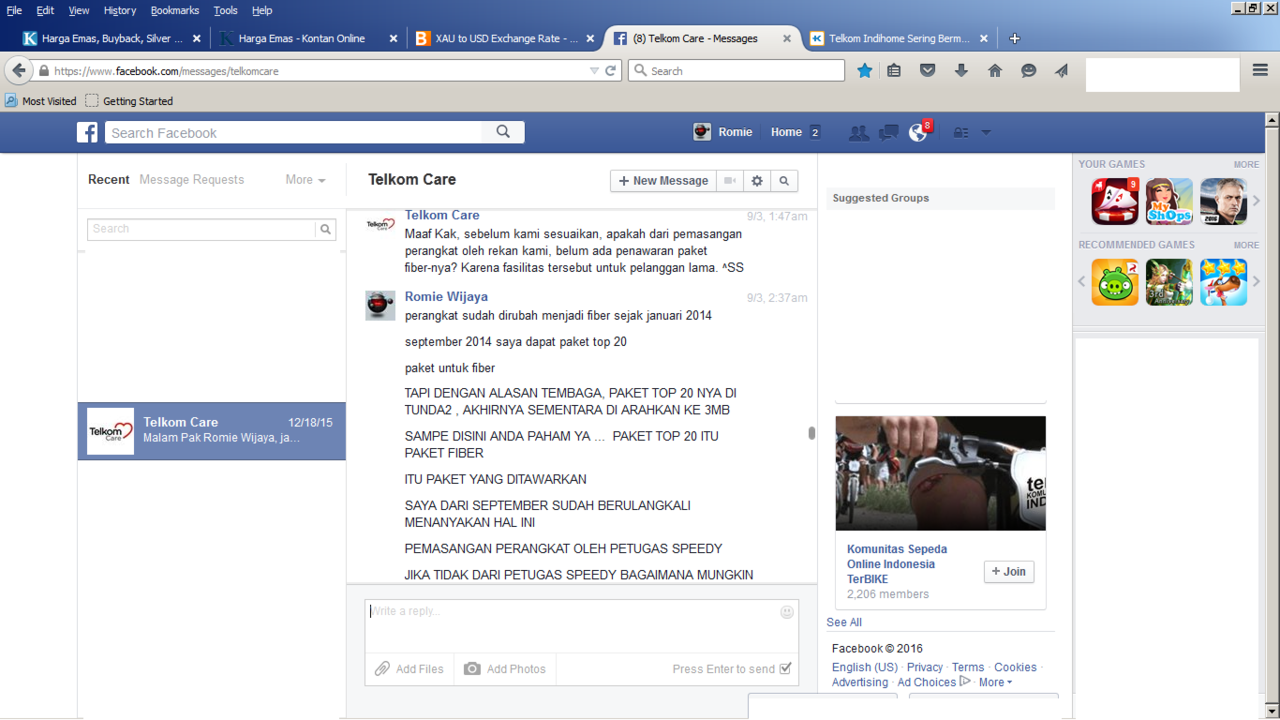Go back to previous page
This screenshot has width=1280, height=720.
pos(18,71)
